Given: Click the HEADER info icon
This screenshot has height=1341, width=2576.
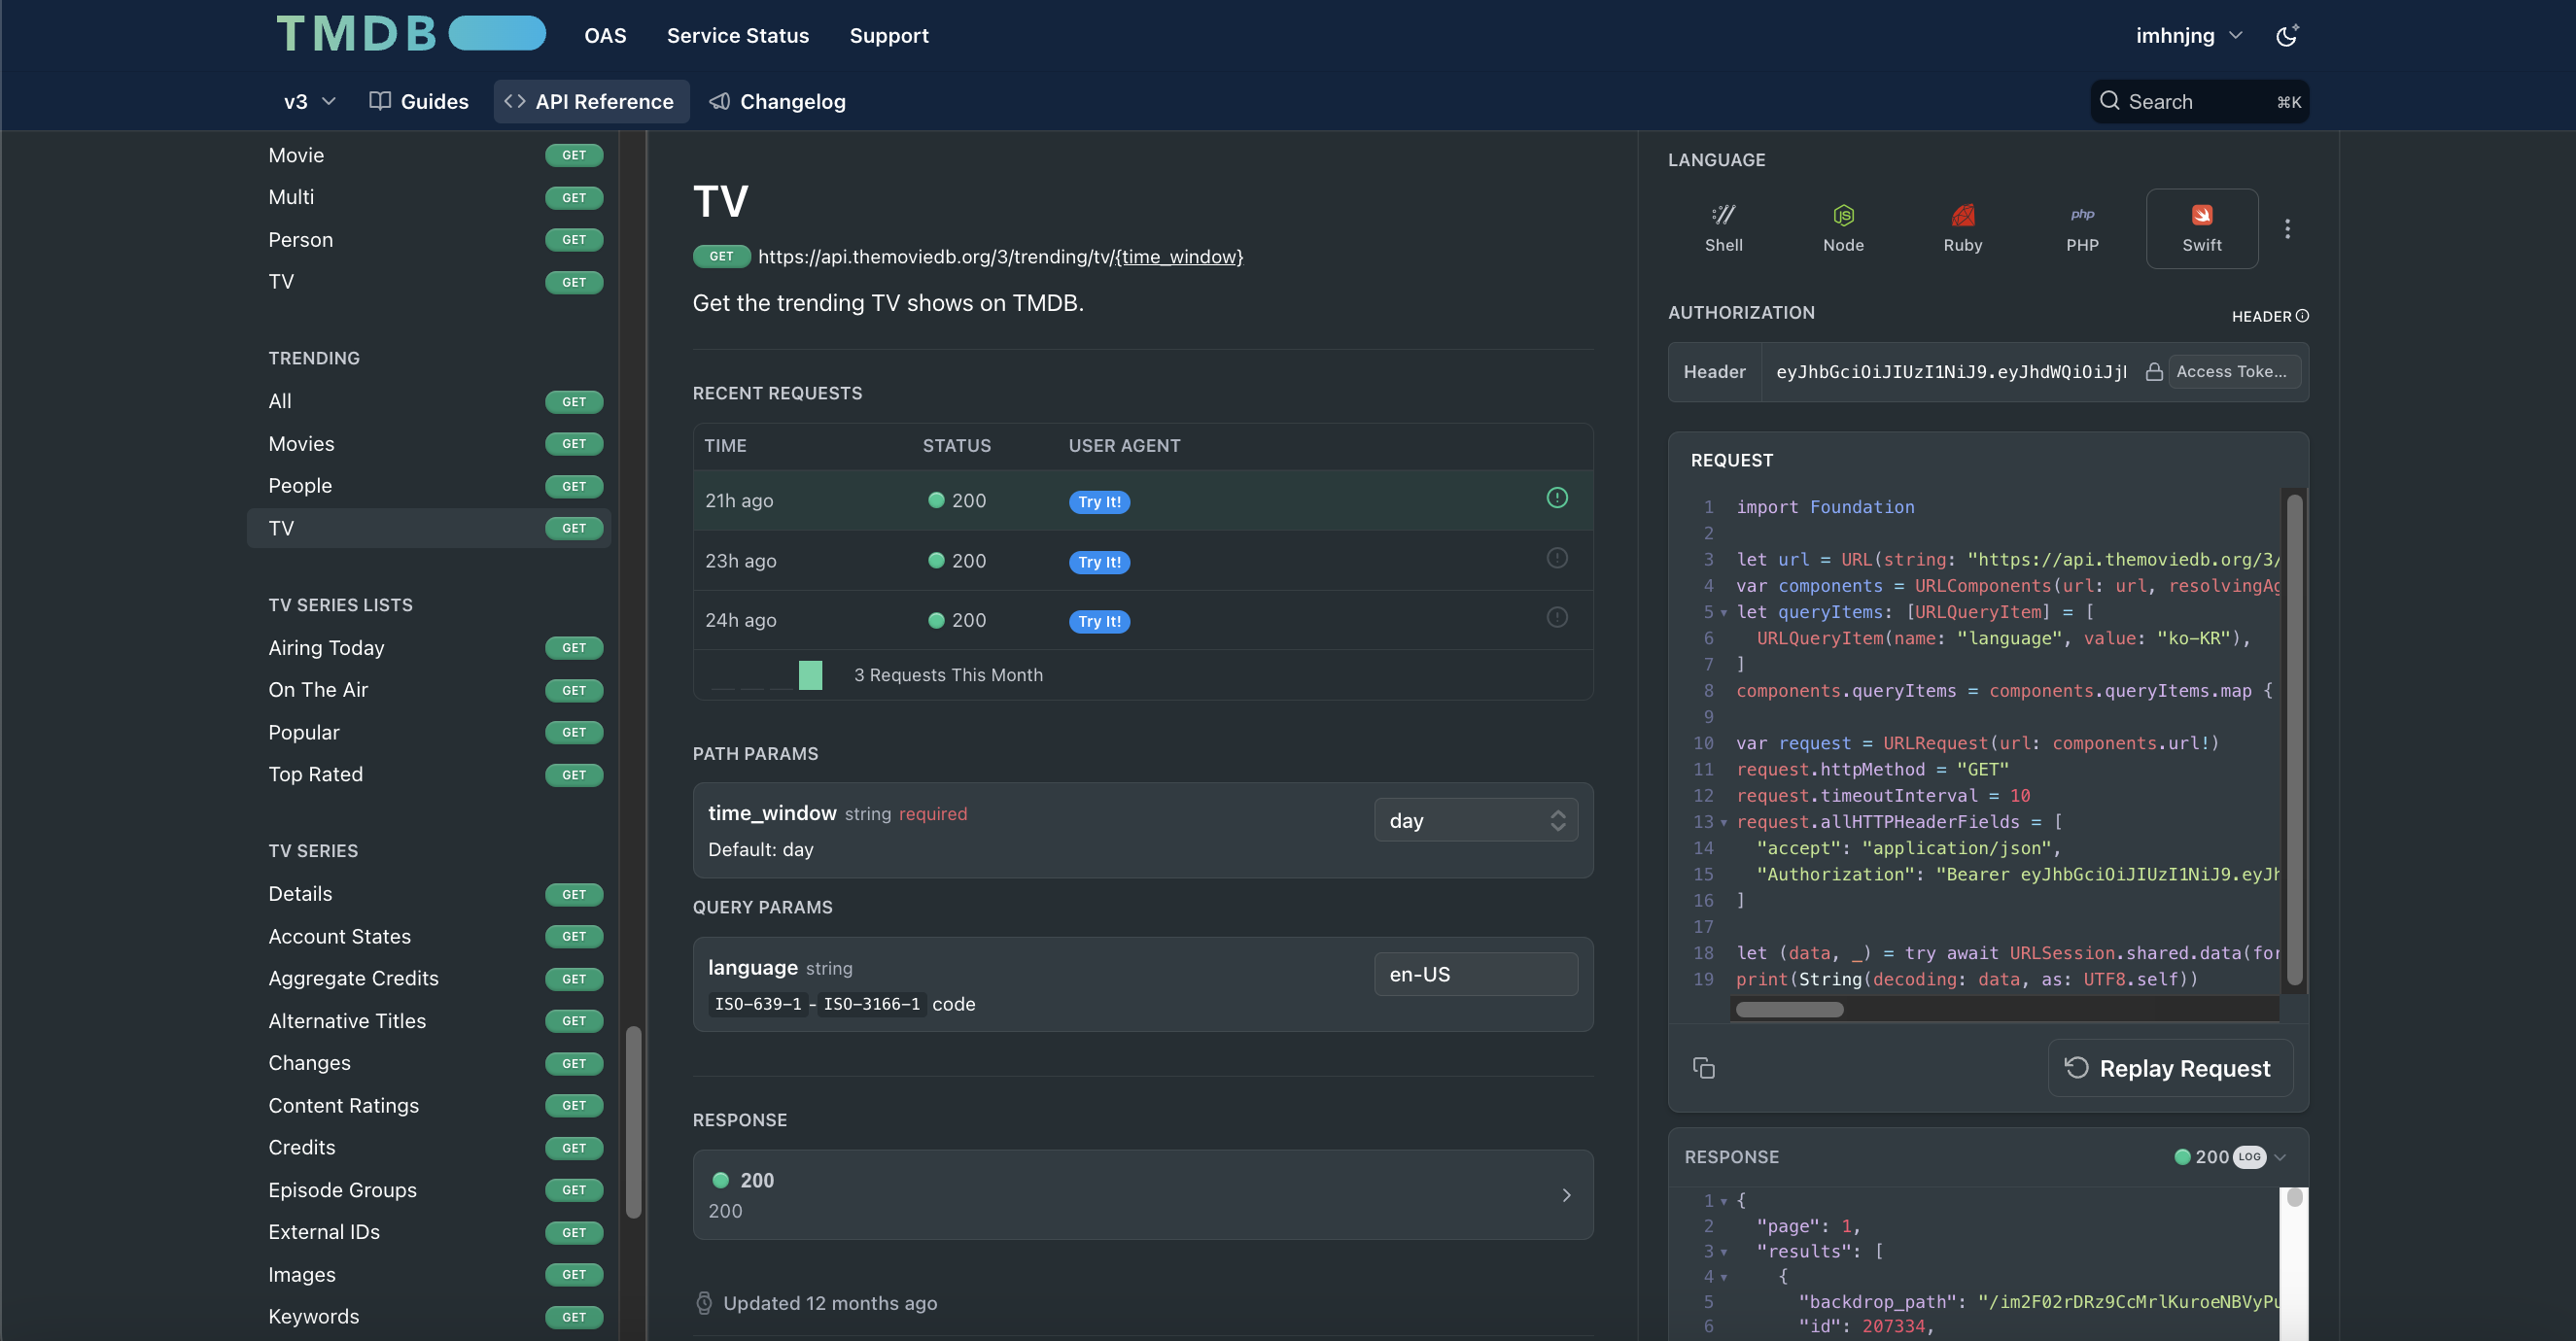Looking at the screenshot, I should [x=2302, y=316].
